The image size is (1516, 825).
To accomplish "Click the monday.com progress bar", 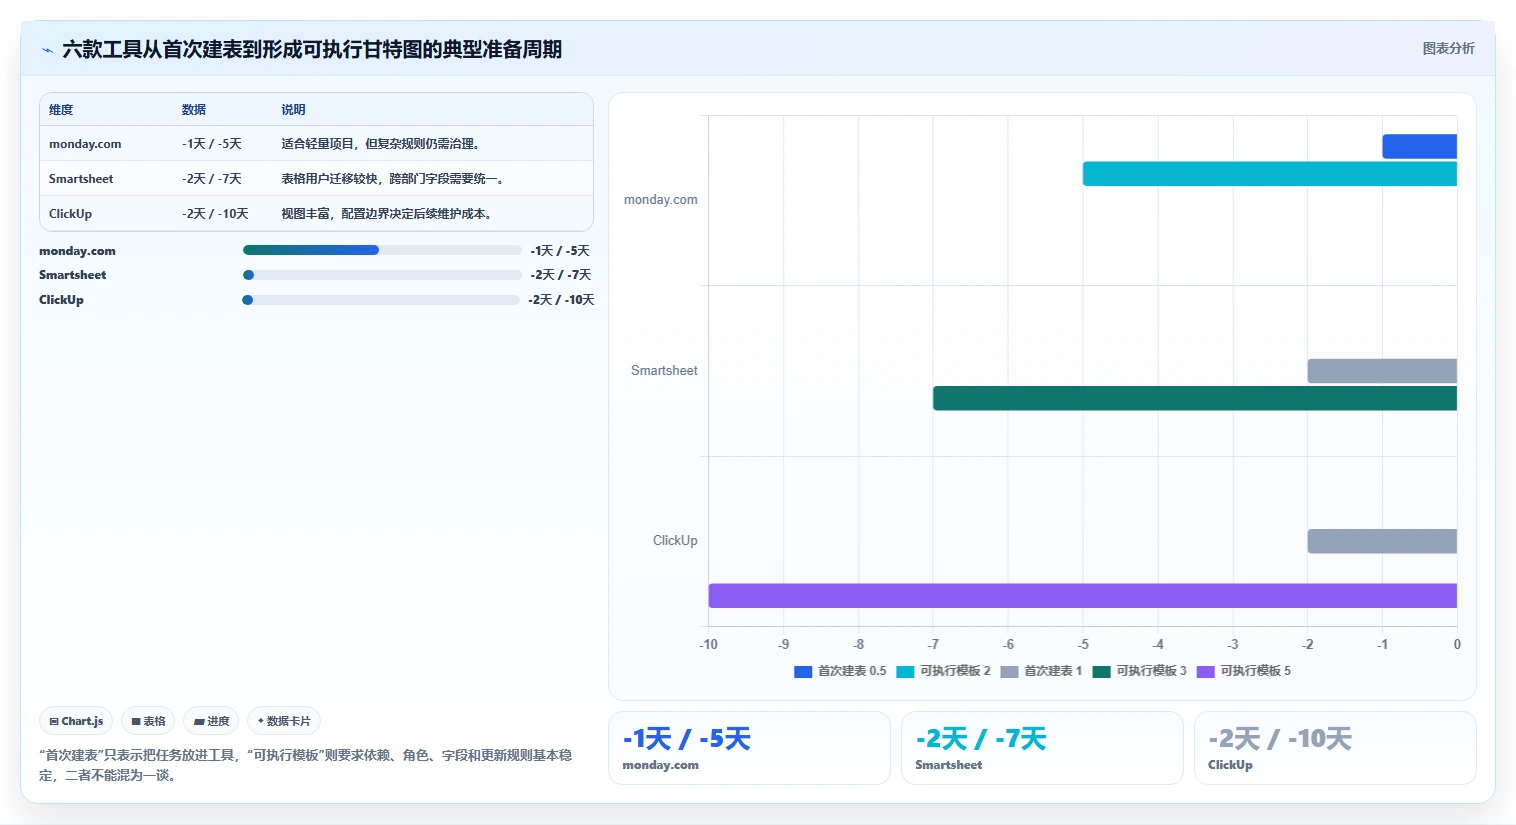I will [x=382, y=250].
